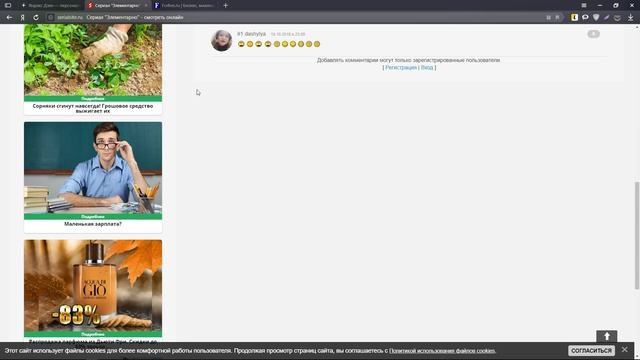Open the teacher ad green "Подробнее" bar
Image resolution: width=640 pixels, height=360 pixels.
[x=93, y=216]
